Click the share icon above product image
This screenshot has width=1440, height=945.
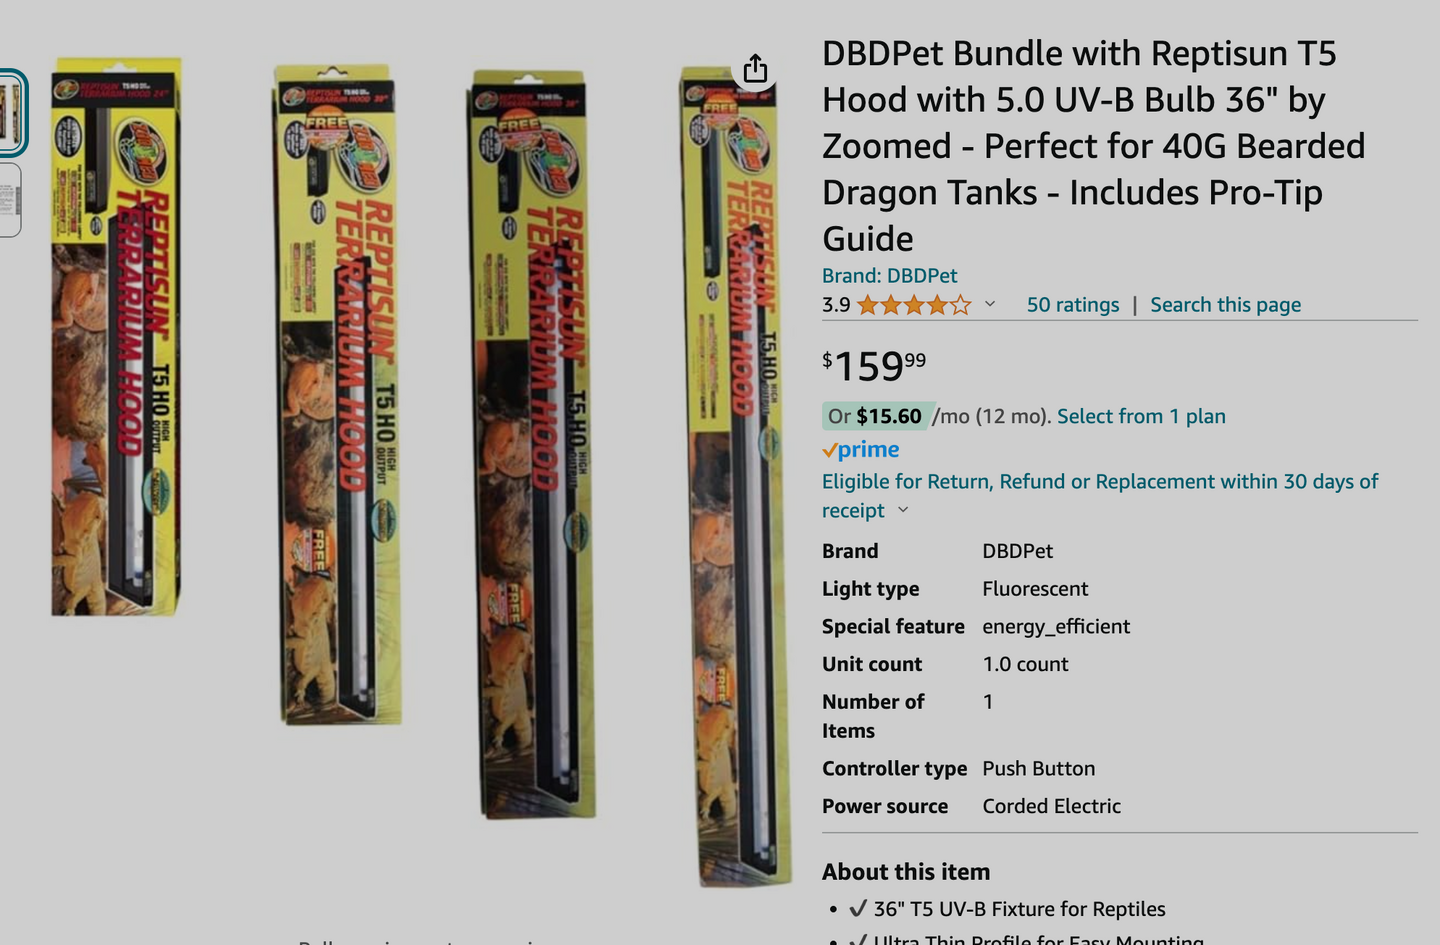(755, 68)
